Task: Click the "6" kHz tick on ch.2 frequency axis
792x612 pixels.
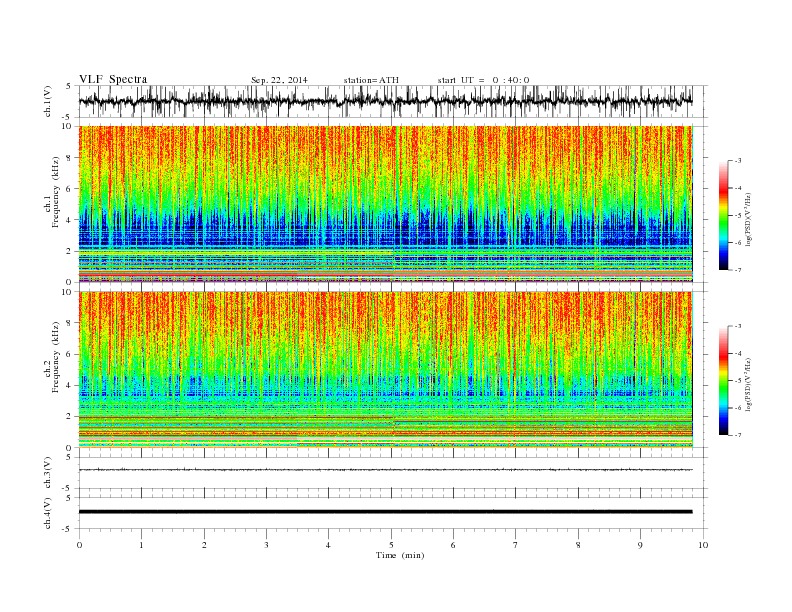Action: [70, 354]
